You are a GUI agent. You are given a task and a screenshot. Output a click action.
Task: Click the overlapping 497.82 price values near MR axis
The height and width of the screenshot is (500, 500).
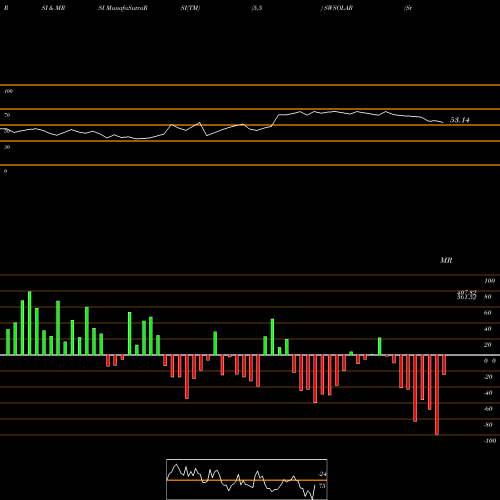click(x=466, y=295)
